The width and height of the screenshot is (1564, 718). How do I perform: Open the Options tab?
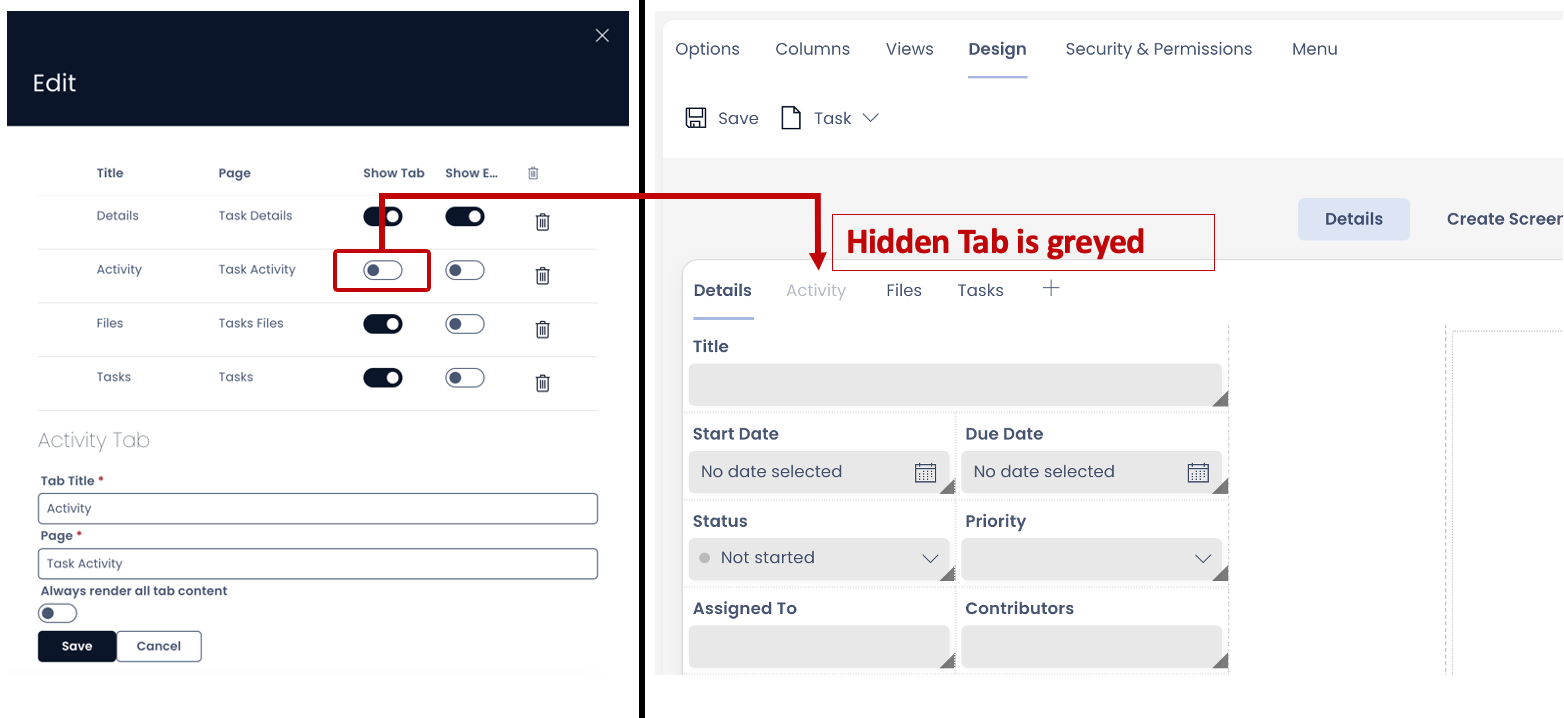click(x=707, y=49)
